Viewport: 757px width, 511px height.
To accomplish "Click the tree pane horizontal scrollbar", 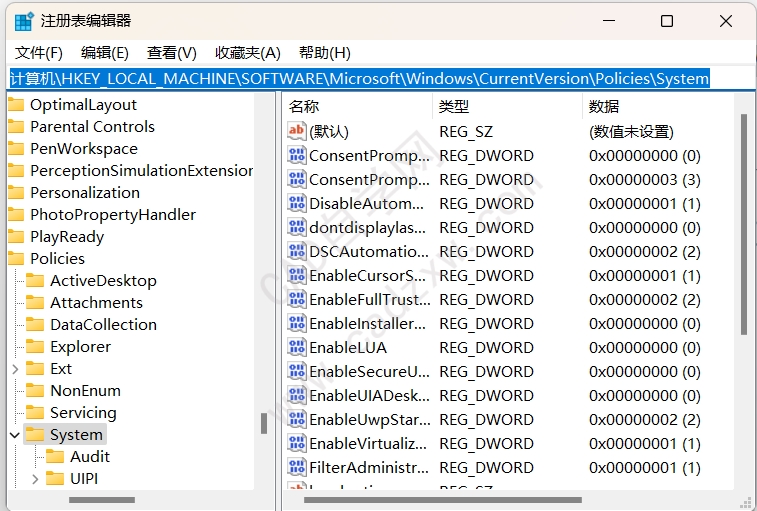I will click(102, 500).
